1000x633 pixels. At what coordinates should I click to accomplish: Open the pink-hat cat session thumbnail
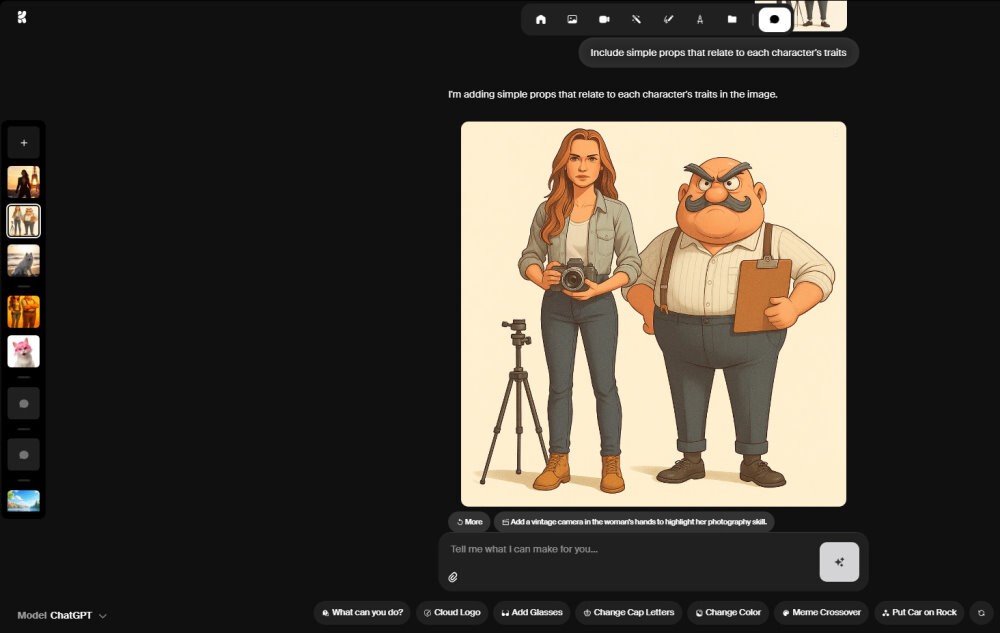coord(24,351)
